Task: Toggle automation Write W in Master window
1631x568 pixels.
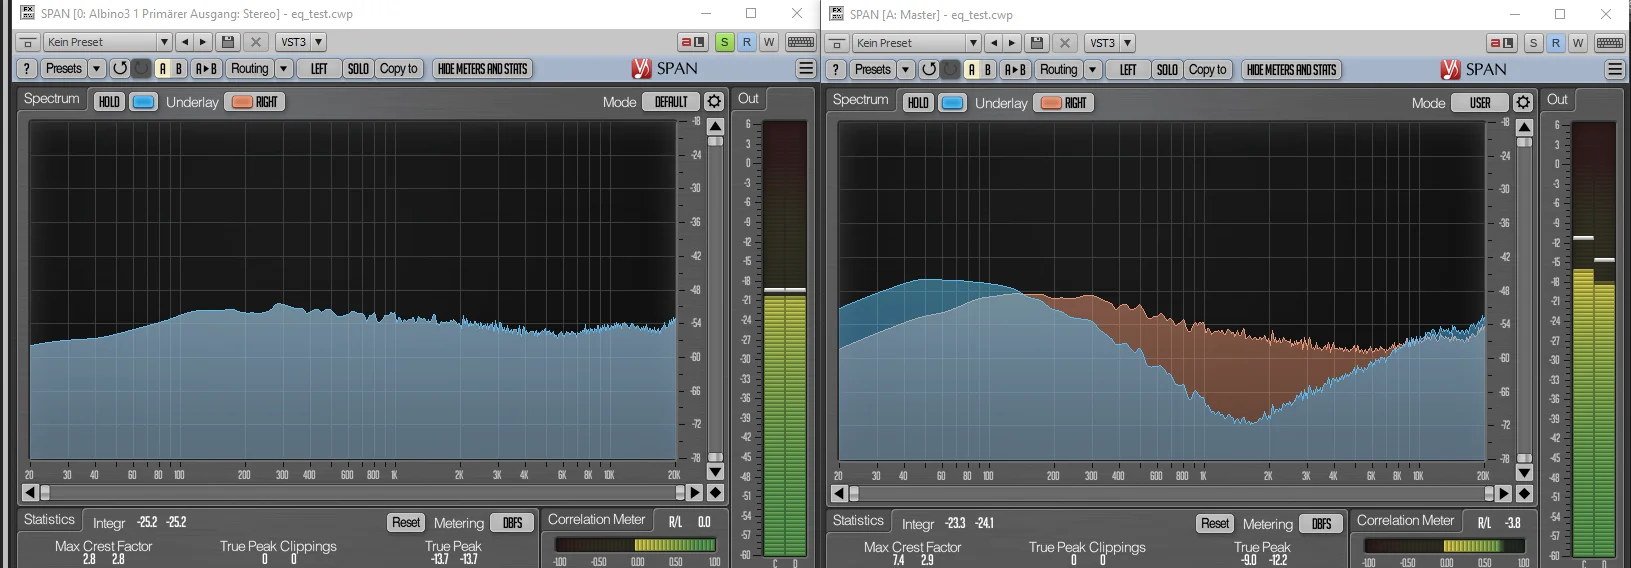Action: (1578, 43)
